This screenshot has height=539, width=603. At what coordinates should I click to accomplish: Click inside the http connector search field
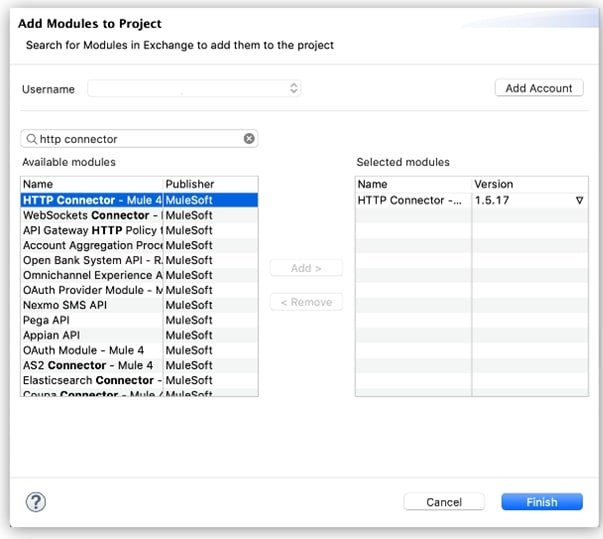point(139,139)
